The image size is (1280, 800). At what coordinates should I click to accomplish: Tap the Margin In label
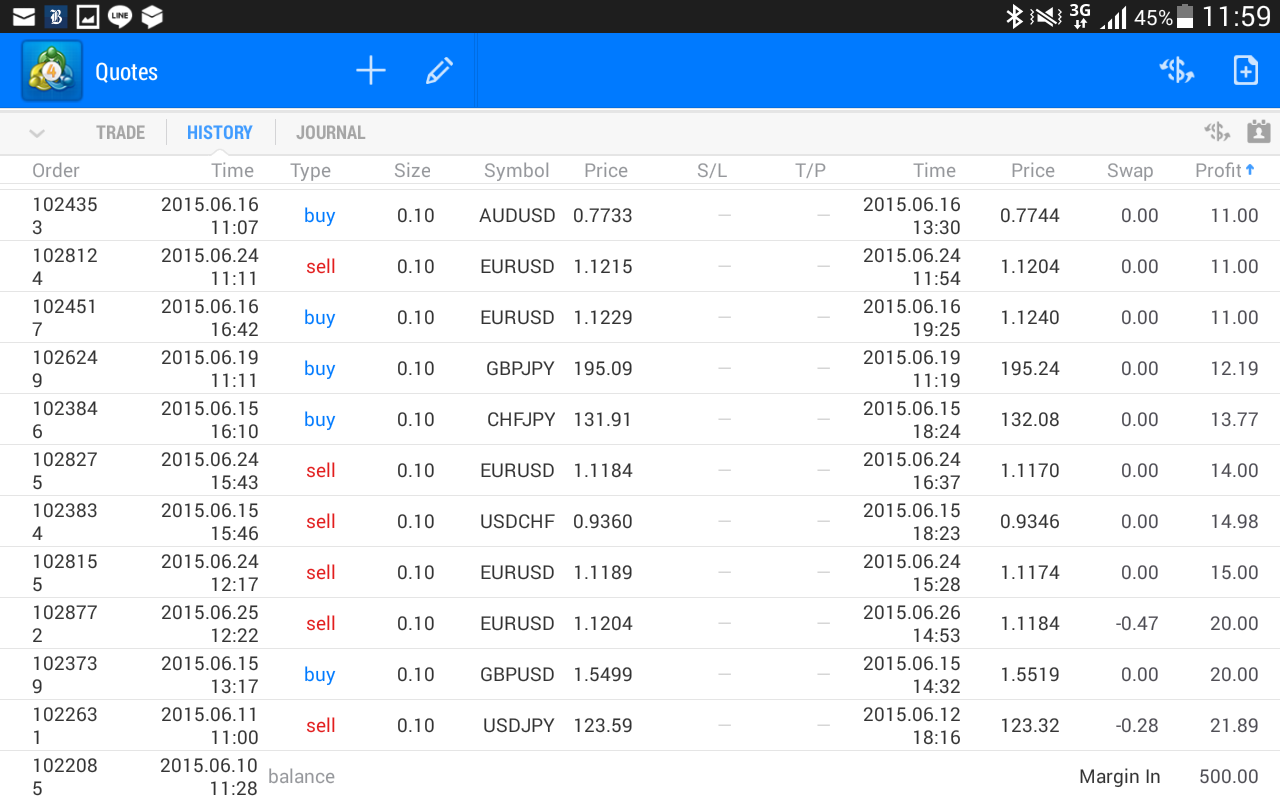(1120, 776)
